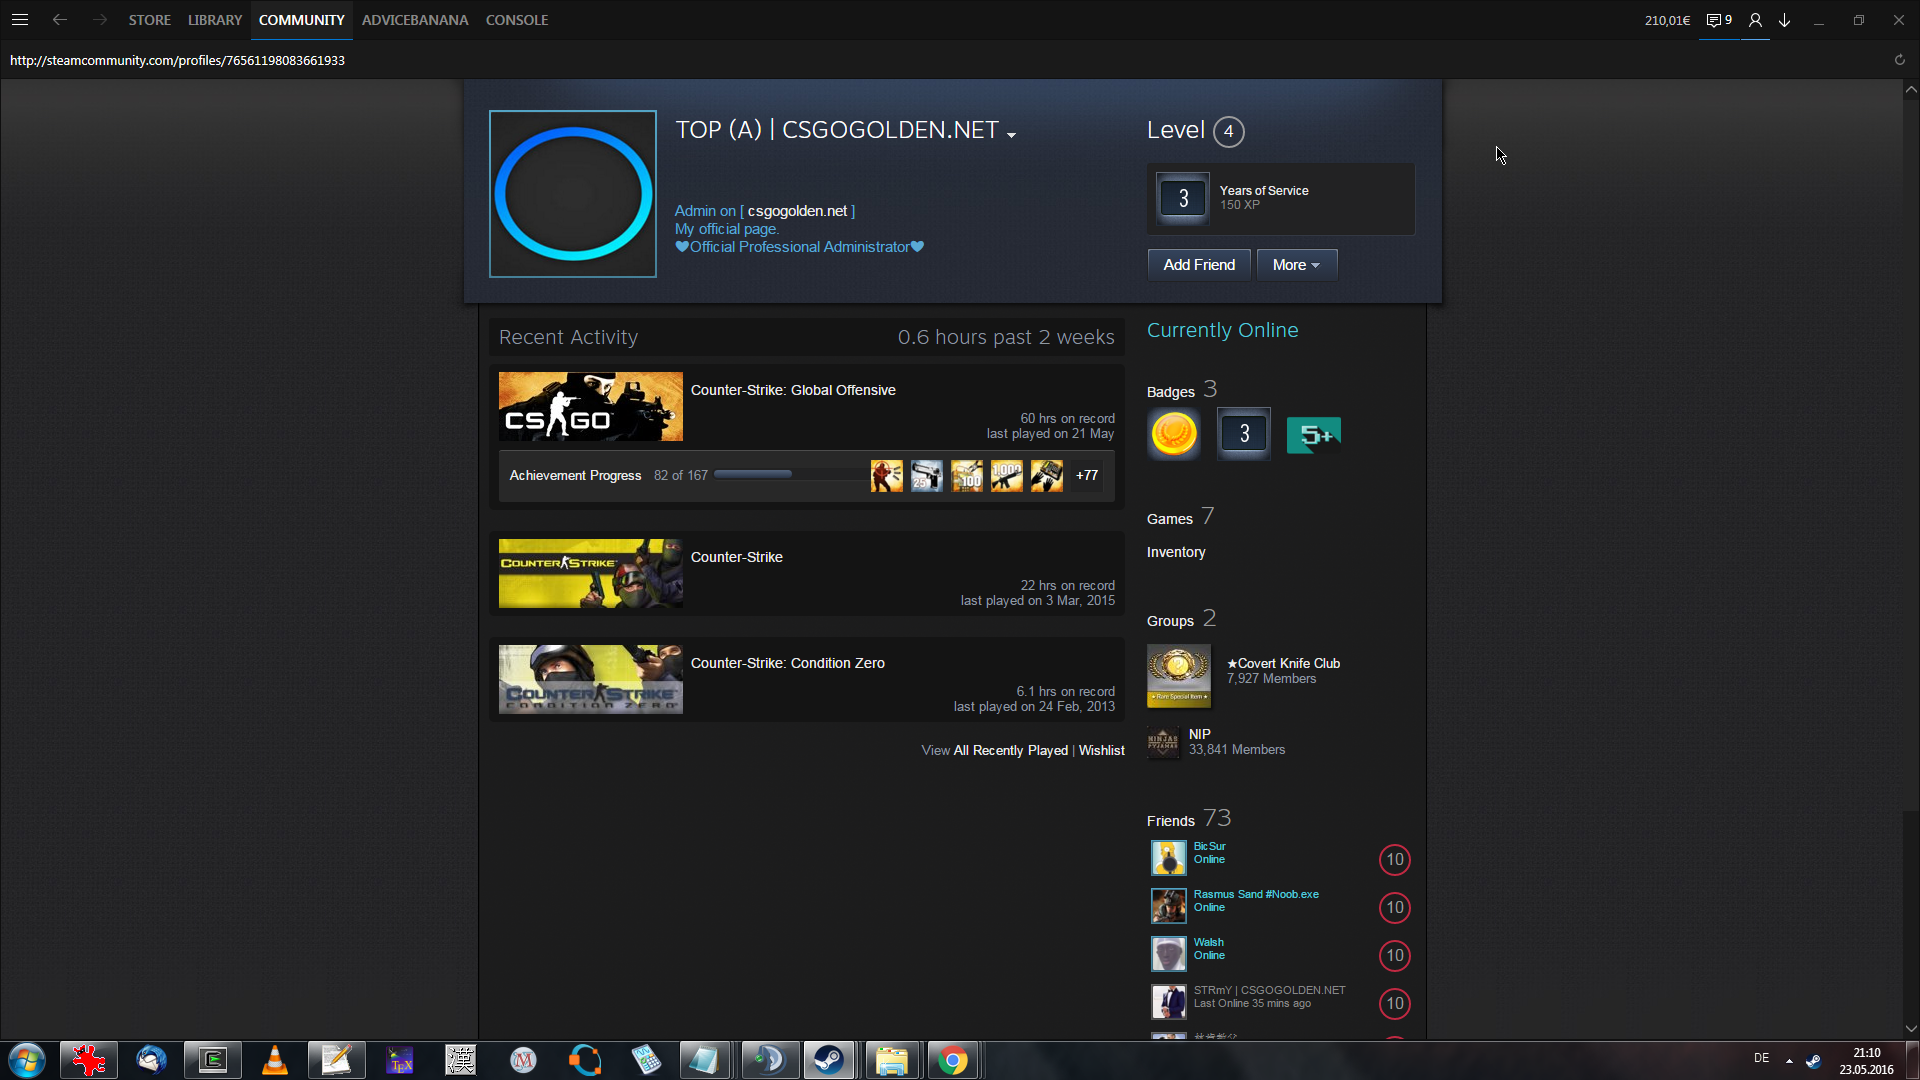Click the page reload icon

[1899, 60]
